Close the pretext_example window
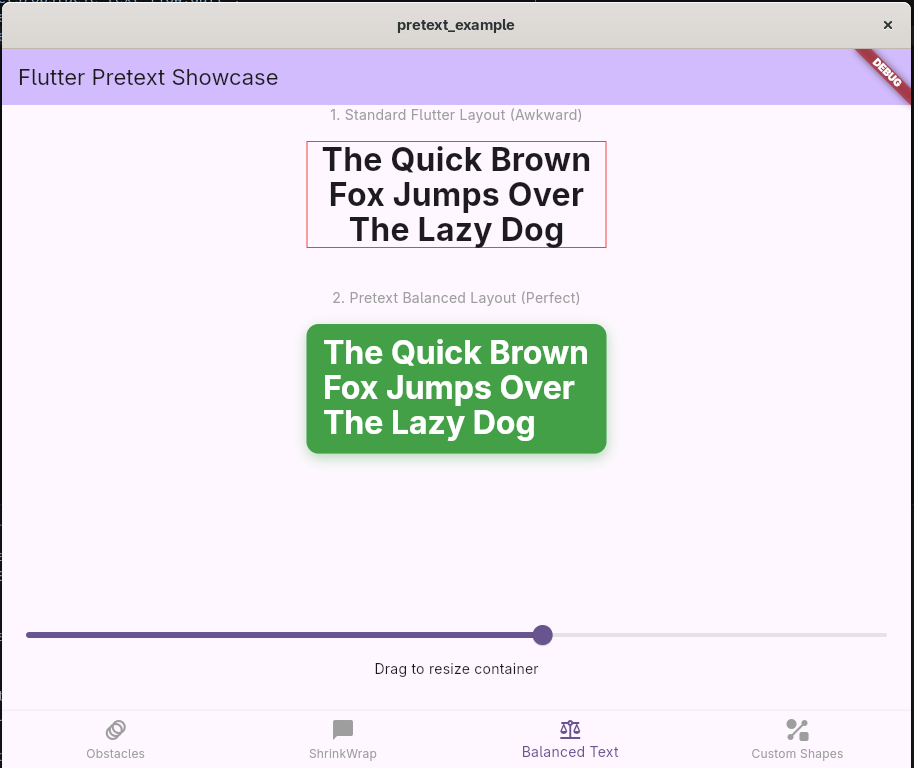This screenshot has width=914, height=768. click(888, 25)
